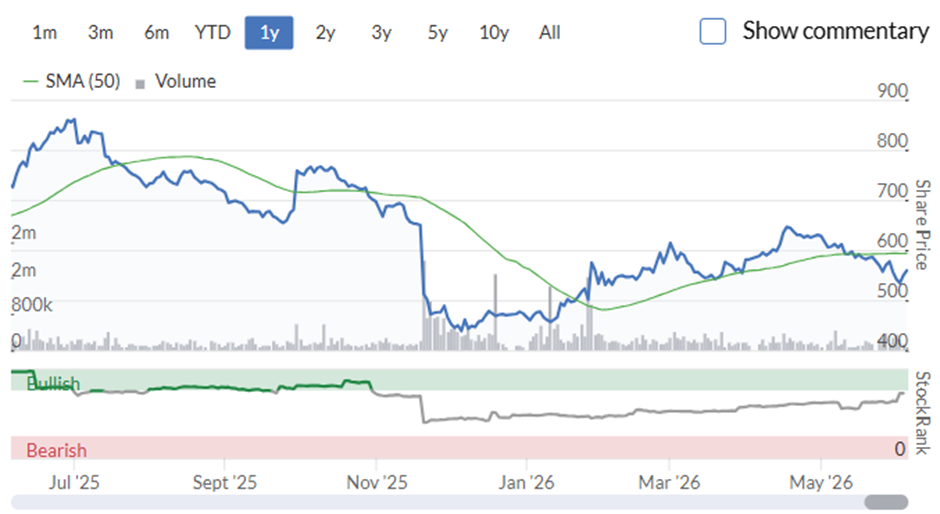The image size is (940, 514).
Task: Click the Mar '26 axis label
Action: coord(669,483)
